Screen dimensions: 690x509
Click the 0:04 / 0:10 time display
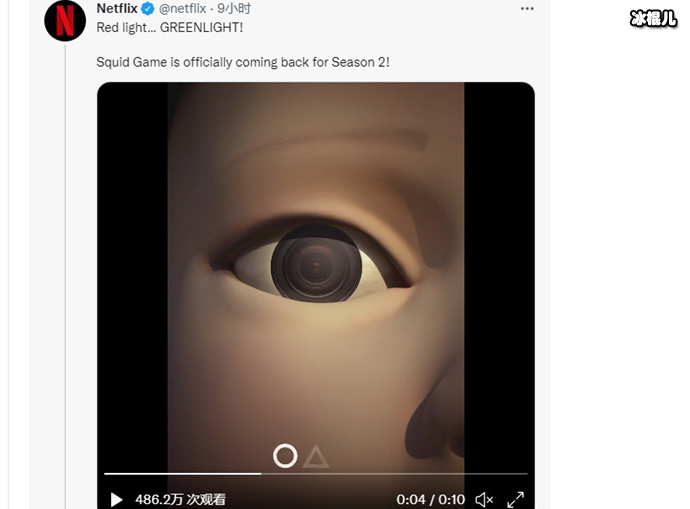(431, 499)
